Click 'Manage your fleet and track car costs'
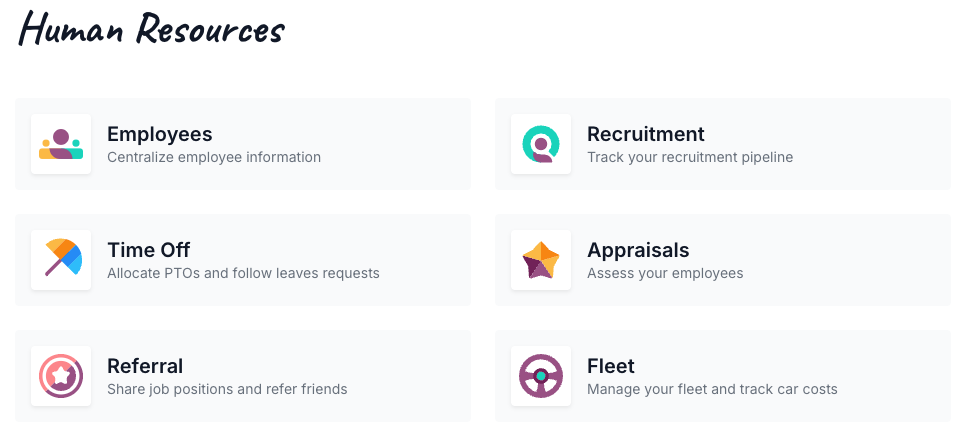 (x=712, y=389)
